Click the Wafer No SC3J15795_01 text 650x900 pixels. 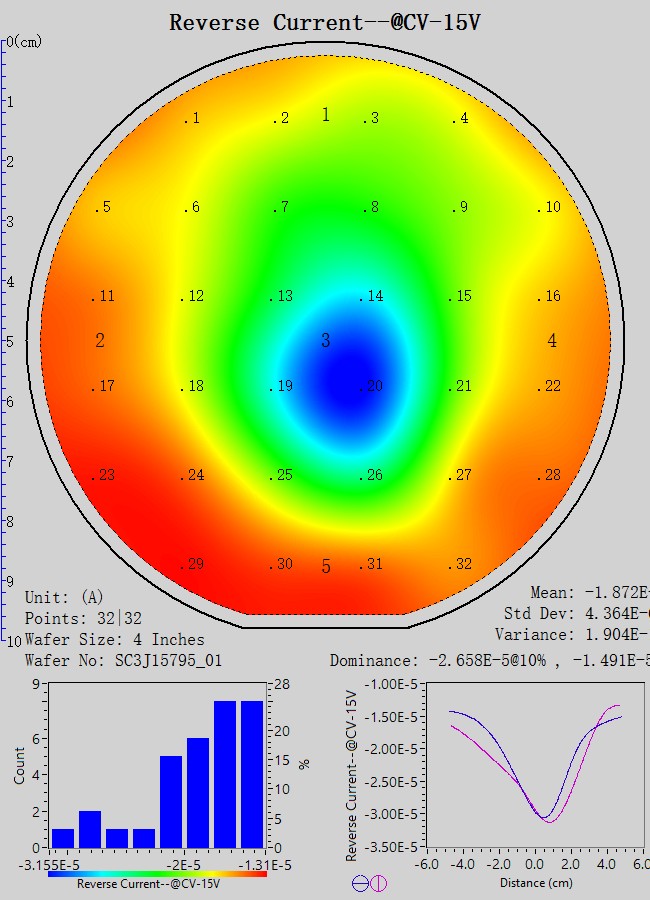click(123, 660)
